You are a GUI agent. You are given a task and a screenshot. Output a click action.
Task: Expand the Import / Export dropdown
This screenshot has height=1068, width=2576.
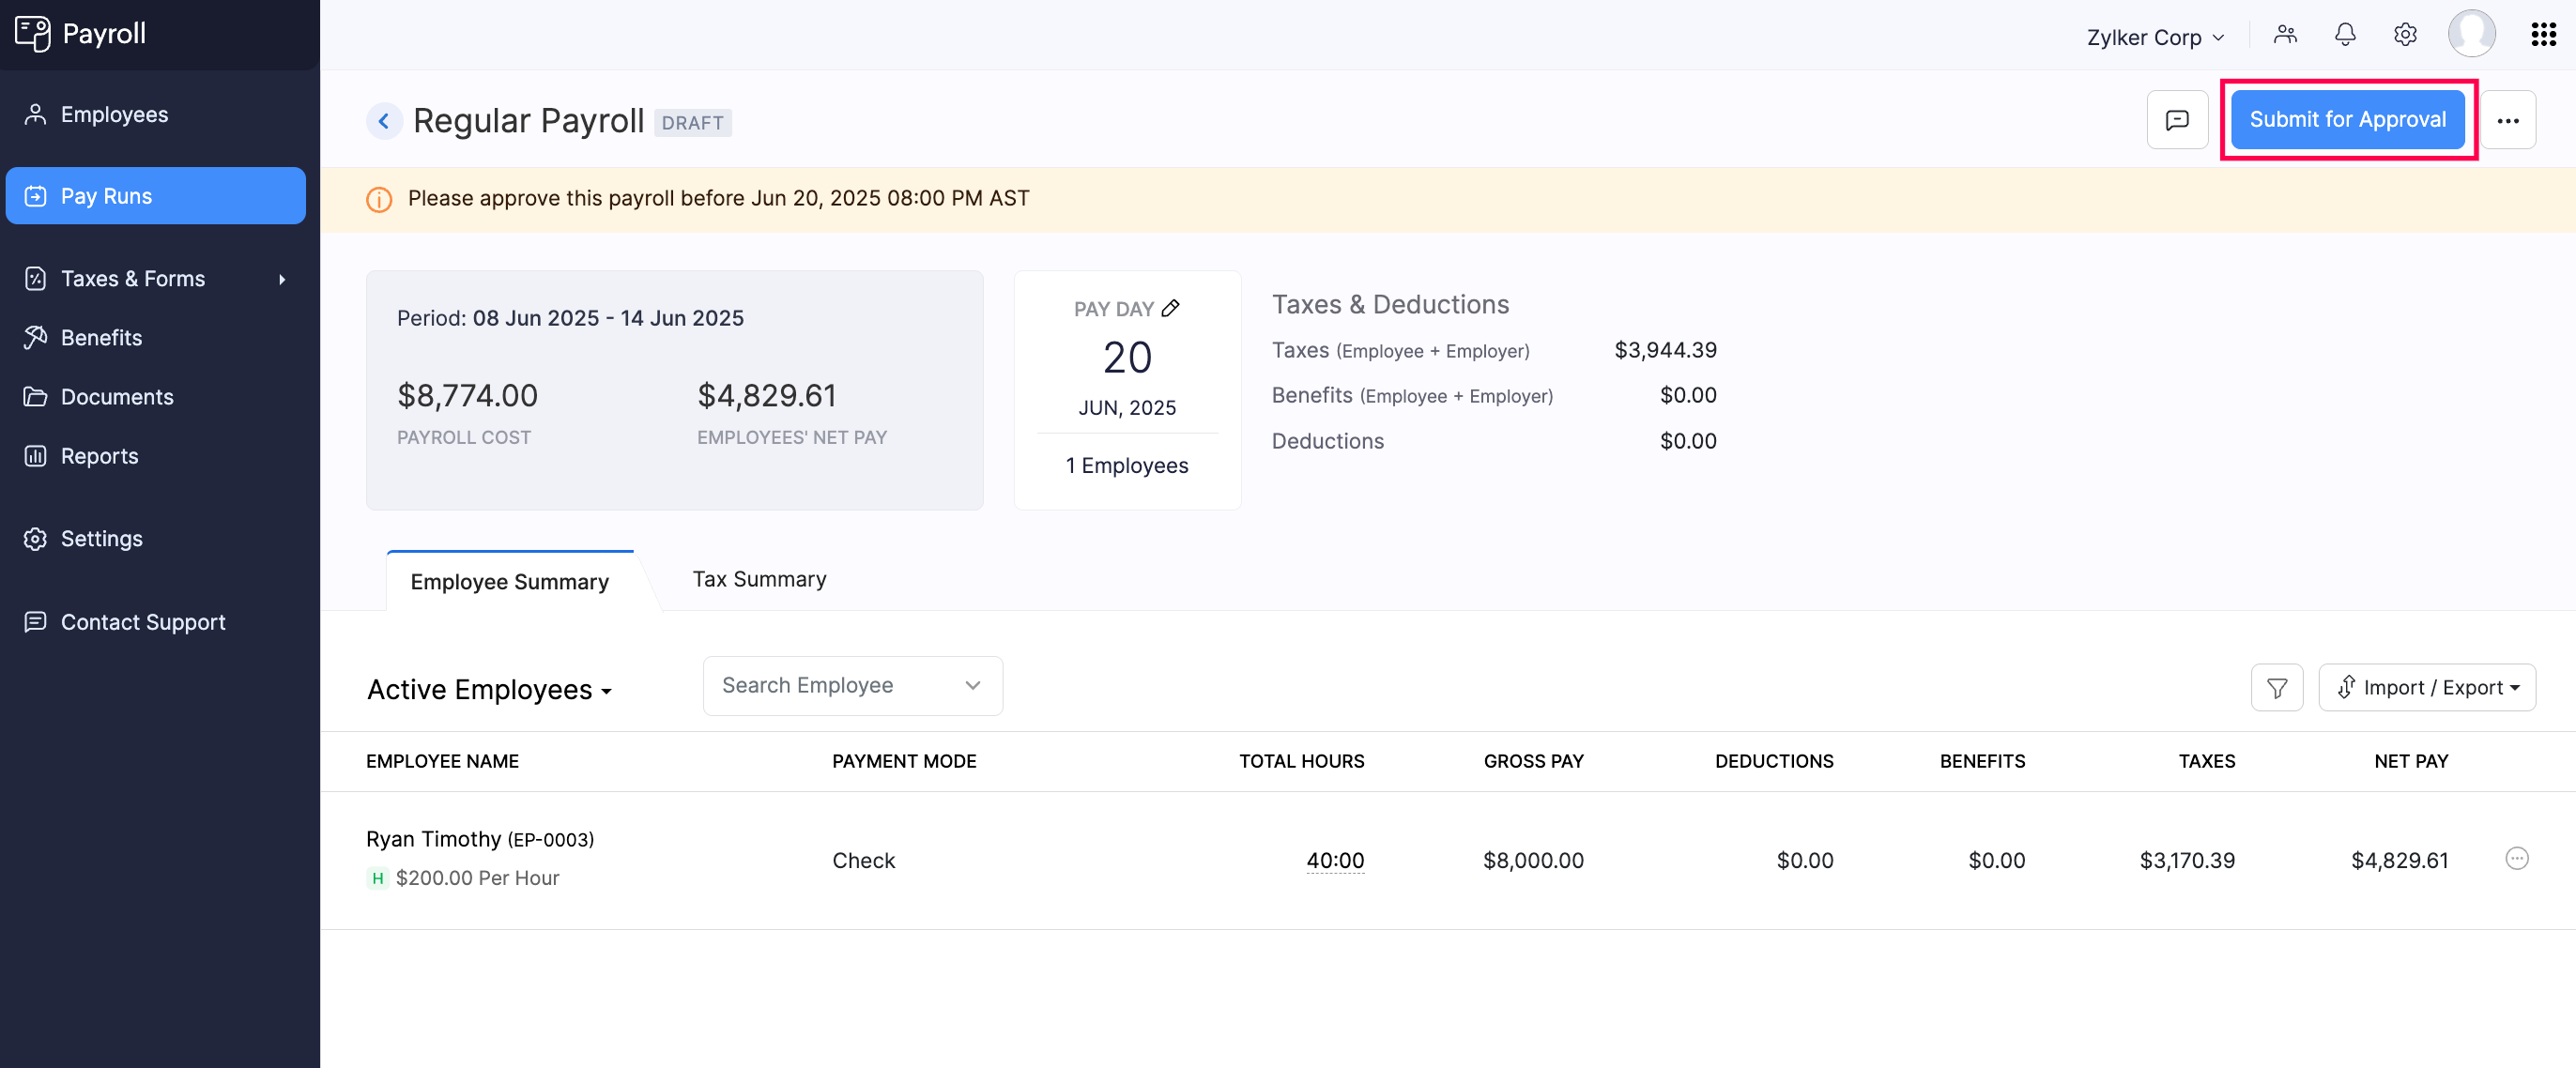click(2427, 687)
